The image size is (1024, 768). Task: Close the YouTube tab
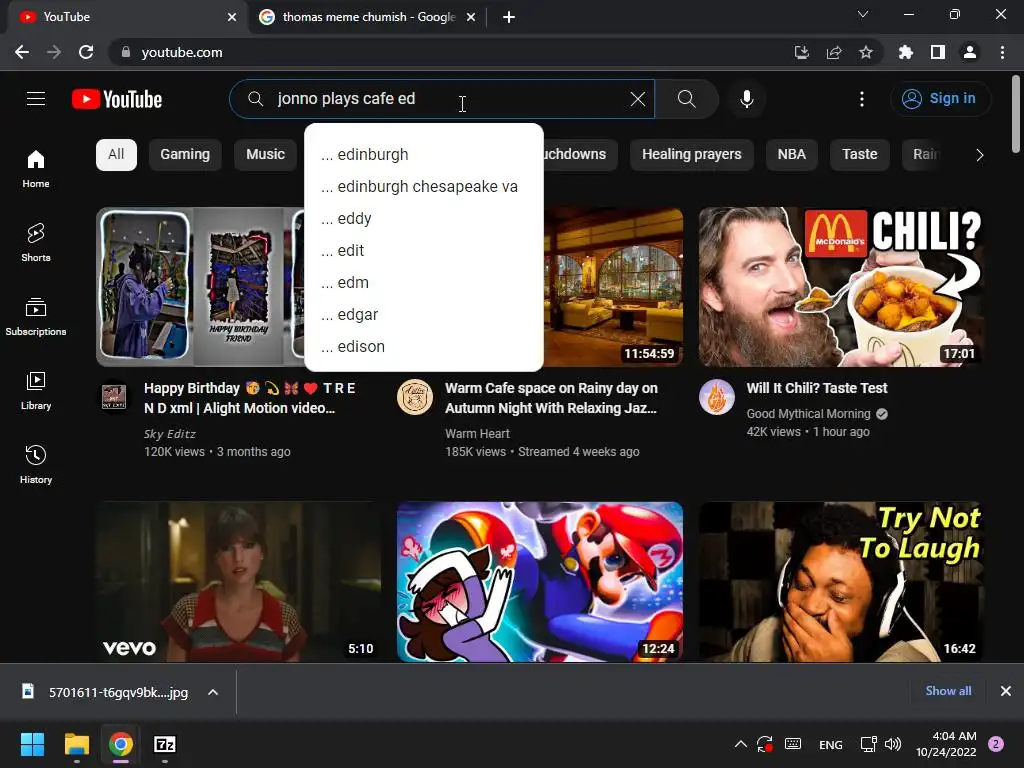coord(232,17)
